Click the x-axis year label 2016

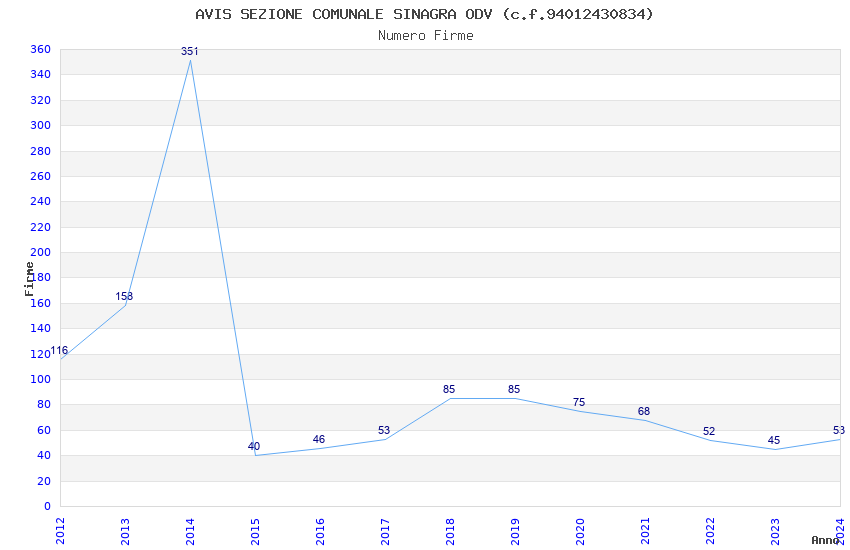point(320,531)
